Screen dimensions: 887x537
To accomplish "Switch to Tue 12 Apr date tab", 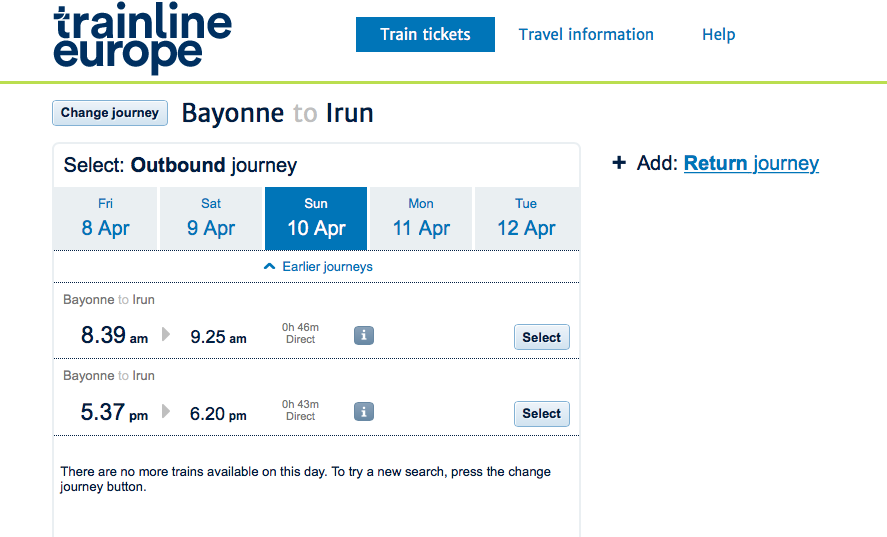I will 527,218.
